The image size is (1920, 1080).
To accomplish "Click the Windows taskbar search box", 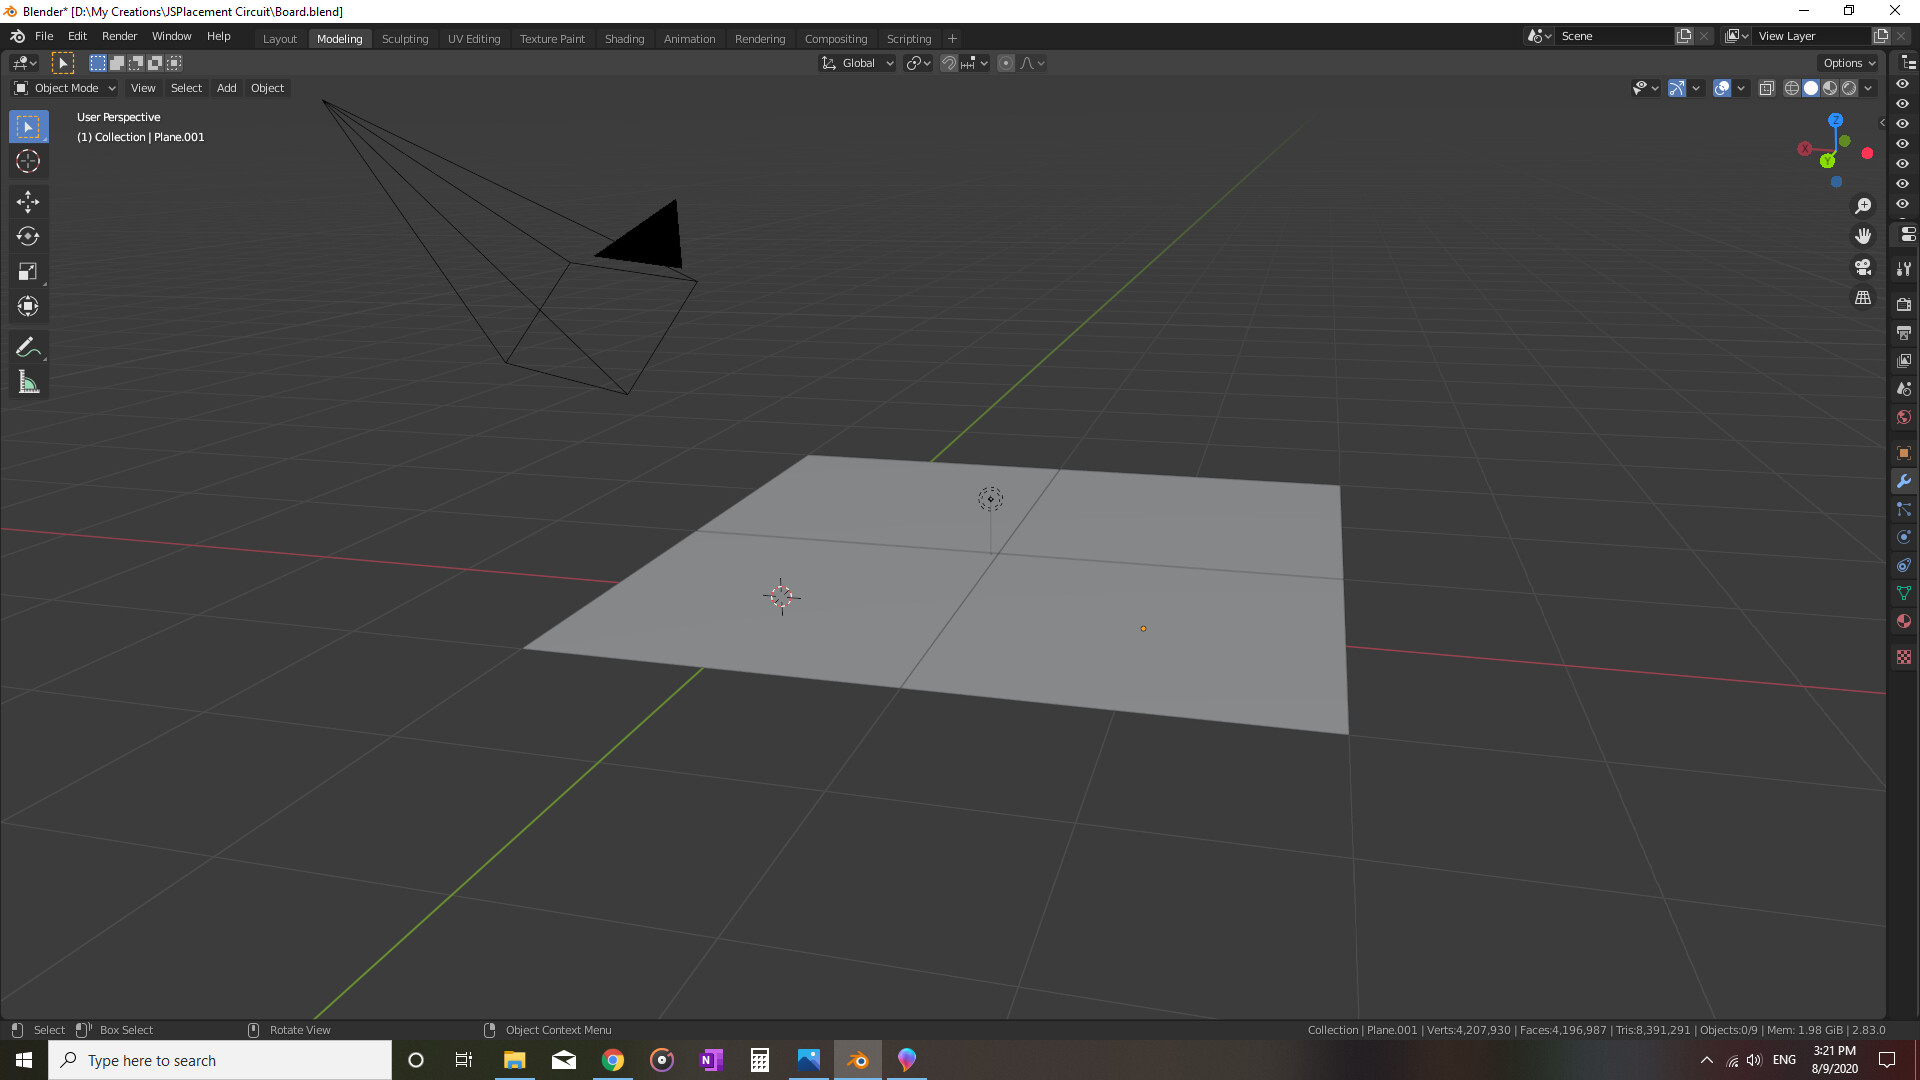I will click(x=220, y=1060).
